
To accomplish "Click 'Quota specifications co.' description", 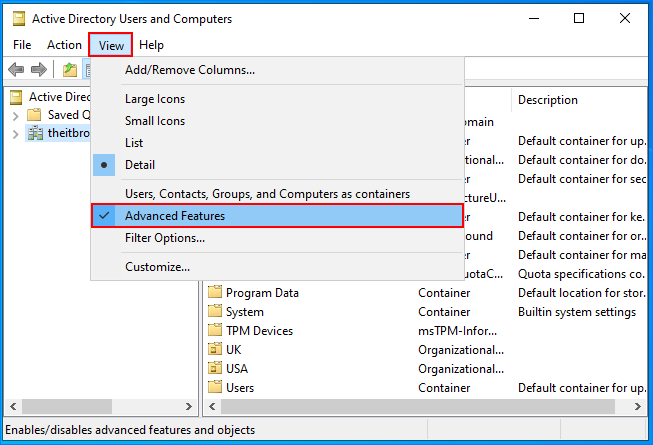I will pyautogui.click(x=581, y=274).
